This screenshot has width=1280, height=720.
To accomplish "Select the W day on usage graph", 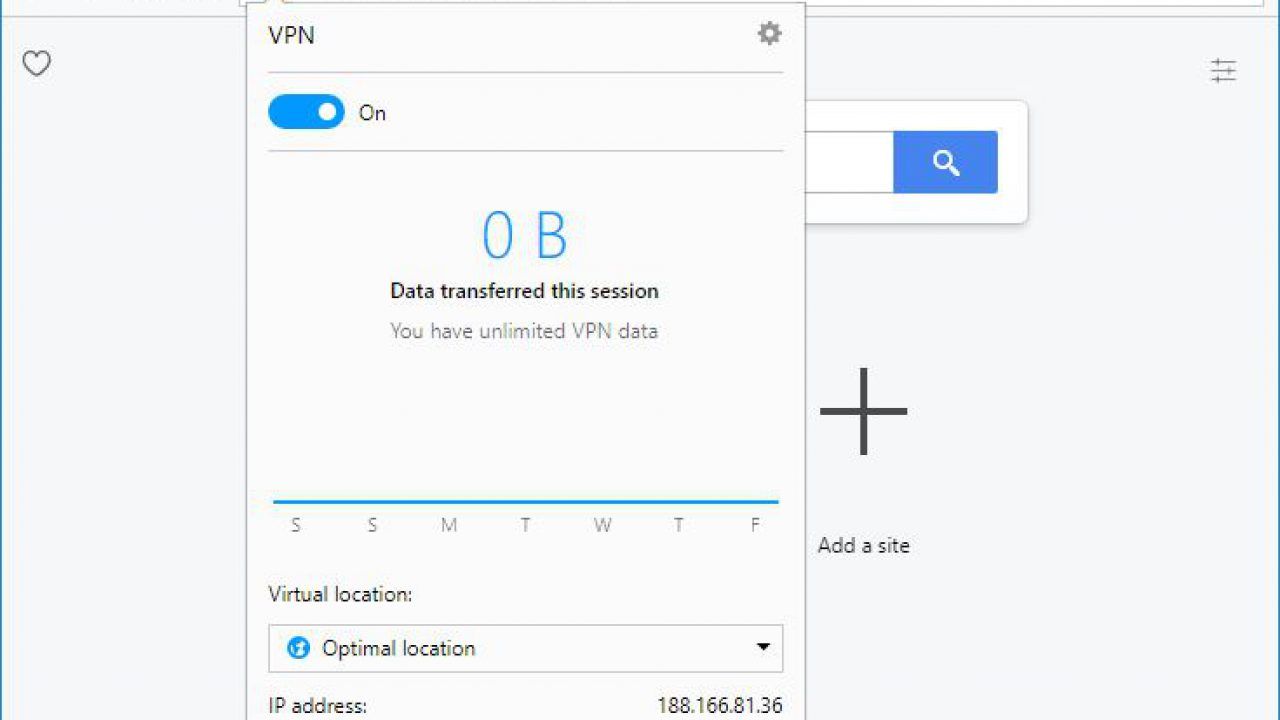I will click(x=602, y=525).
